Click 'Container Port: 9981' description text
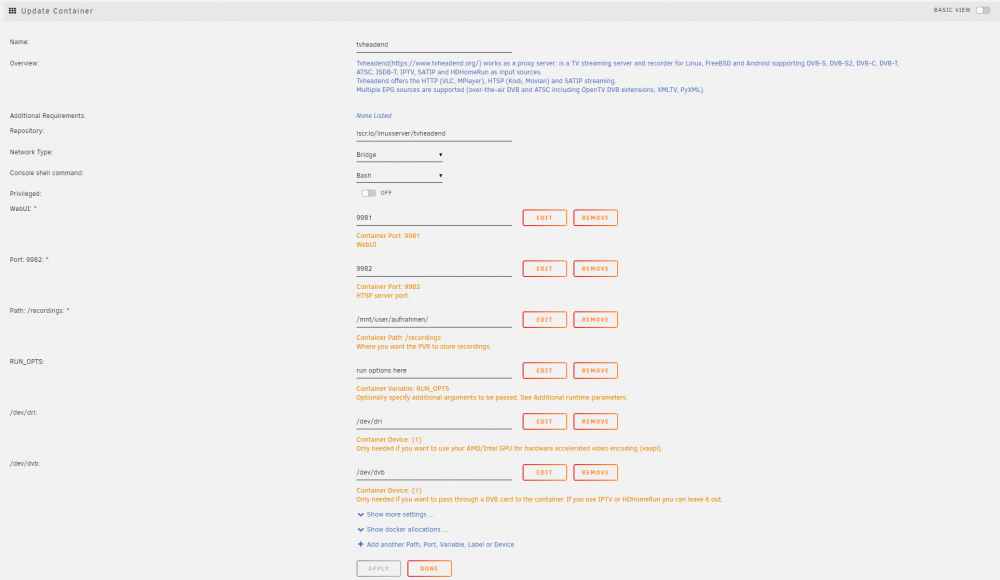This screenshot has width=1000, height=580. (x=388, y=235)
